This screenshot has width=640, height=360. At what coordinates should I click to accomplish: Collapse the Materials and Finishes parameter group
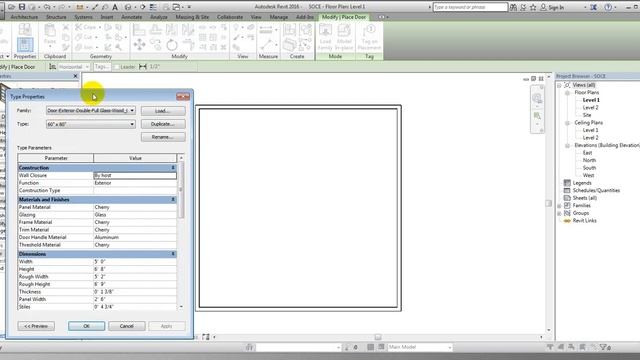(173, 200)
